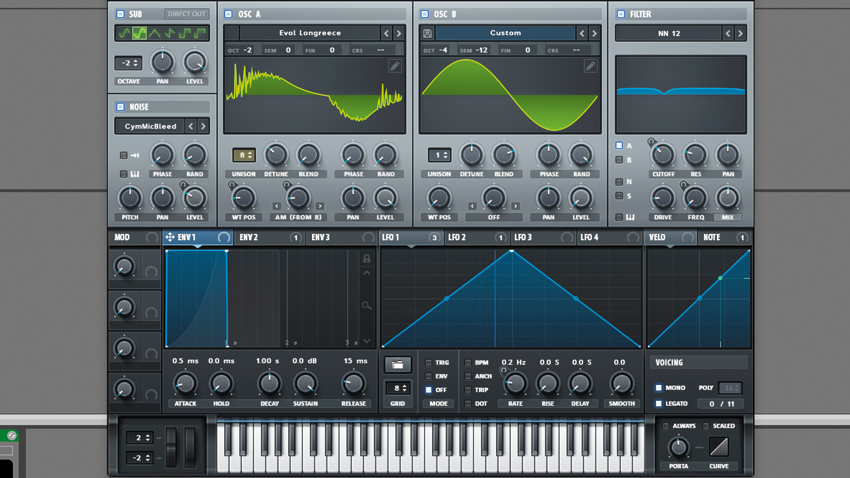The height and width of the screenshot is (478, 850).
Task: Enable LFO BPM sync checkbox
Action: point(468,363)
